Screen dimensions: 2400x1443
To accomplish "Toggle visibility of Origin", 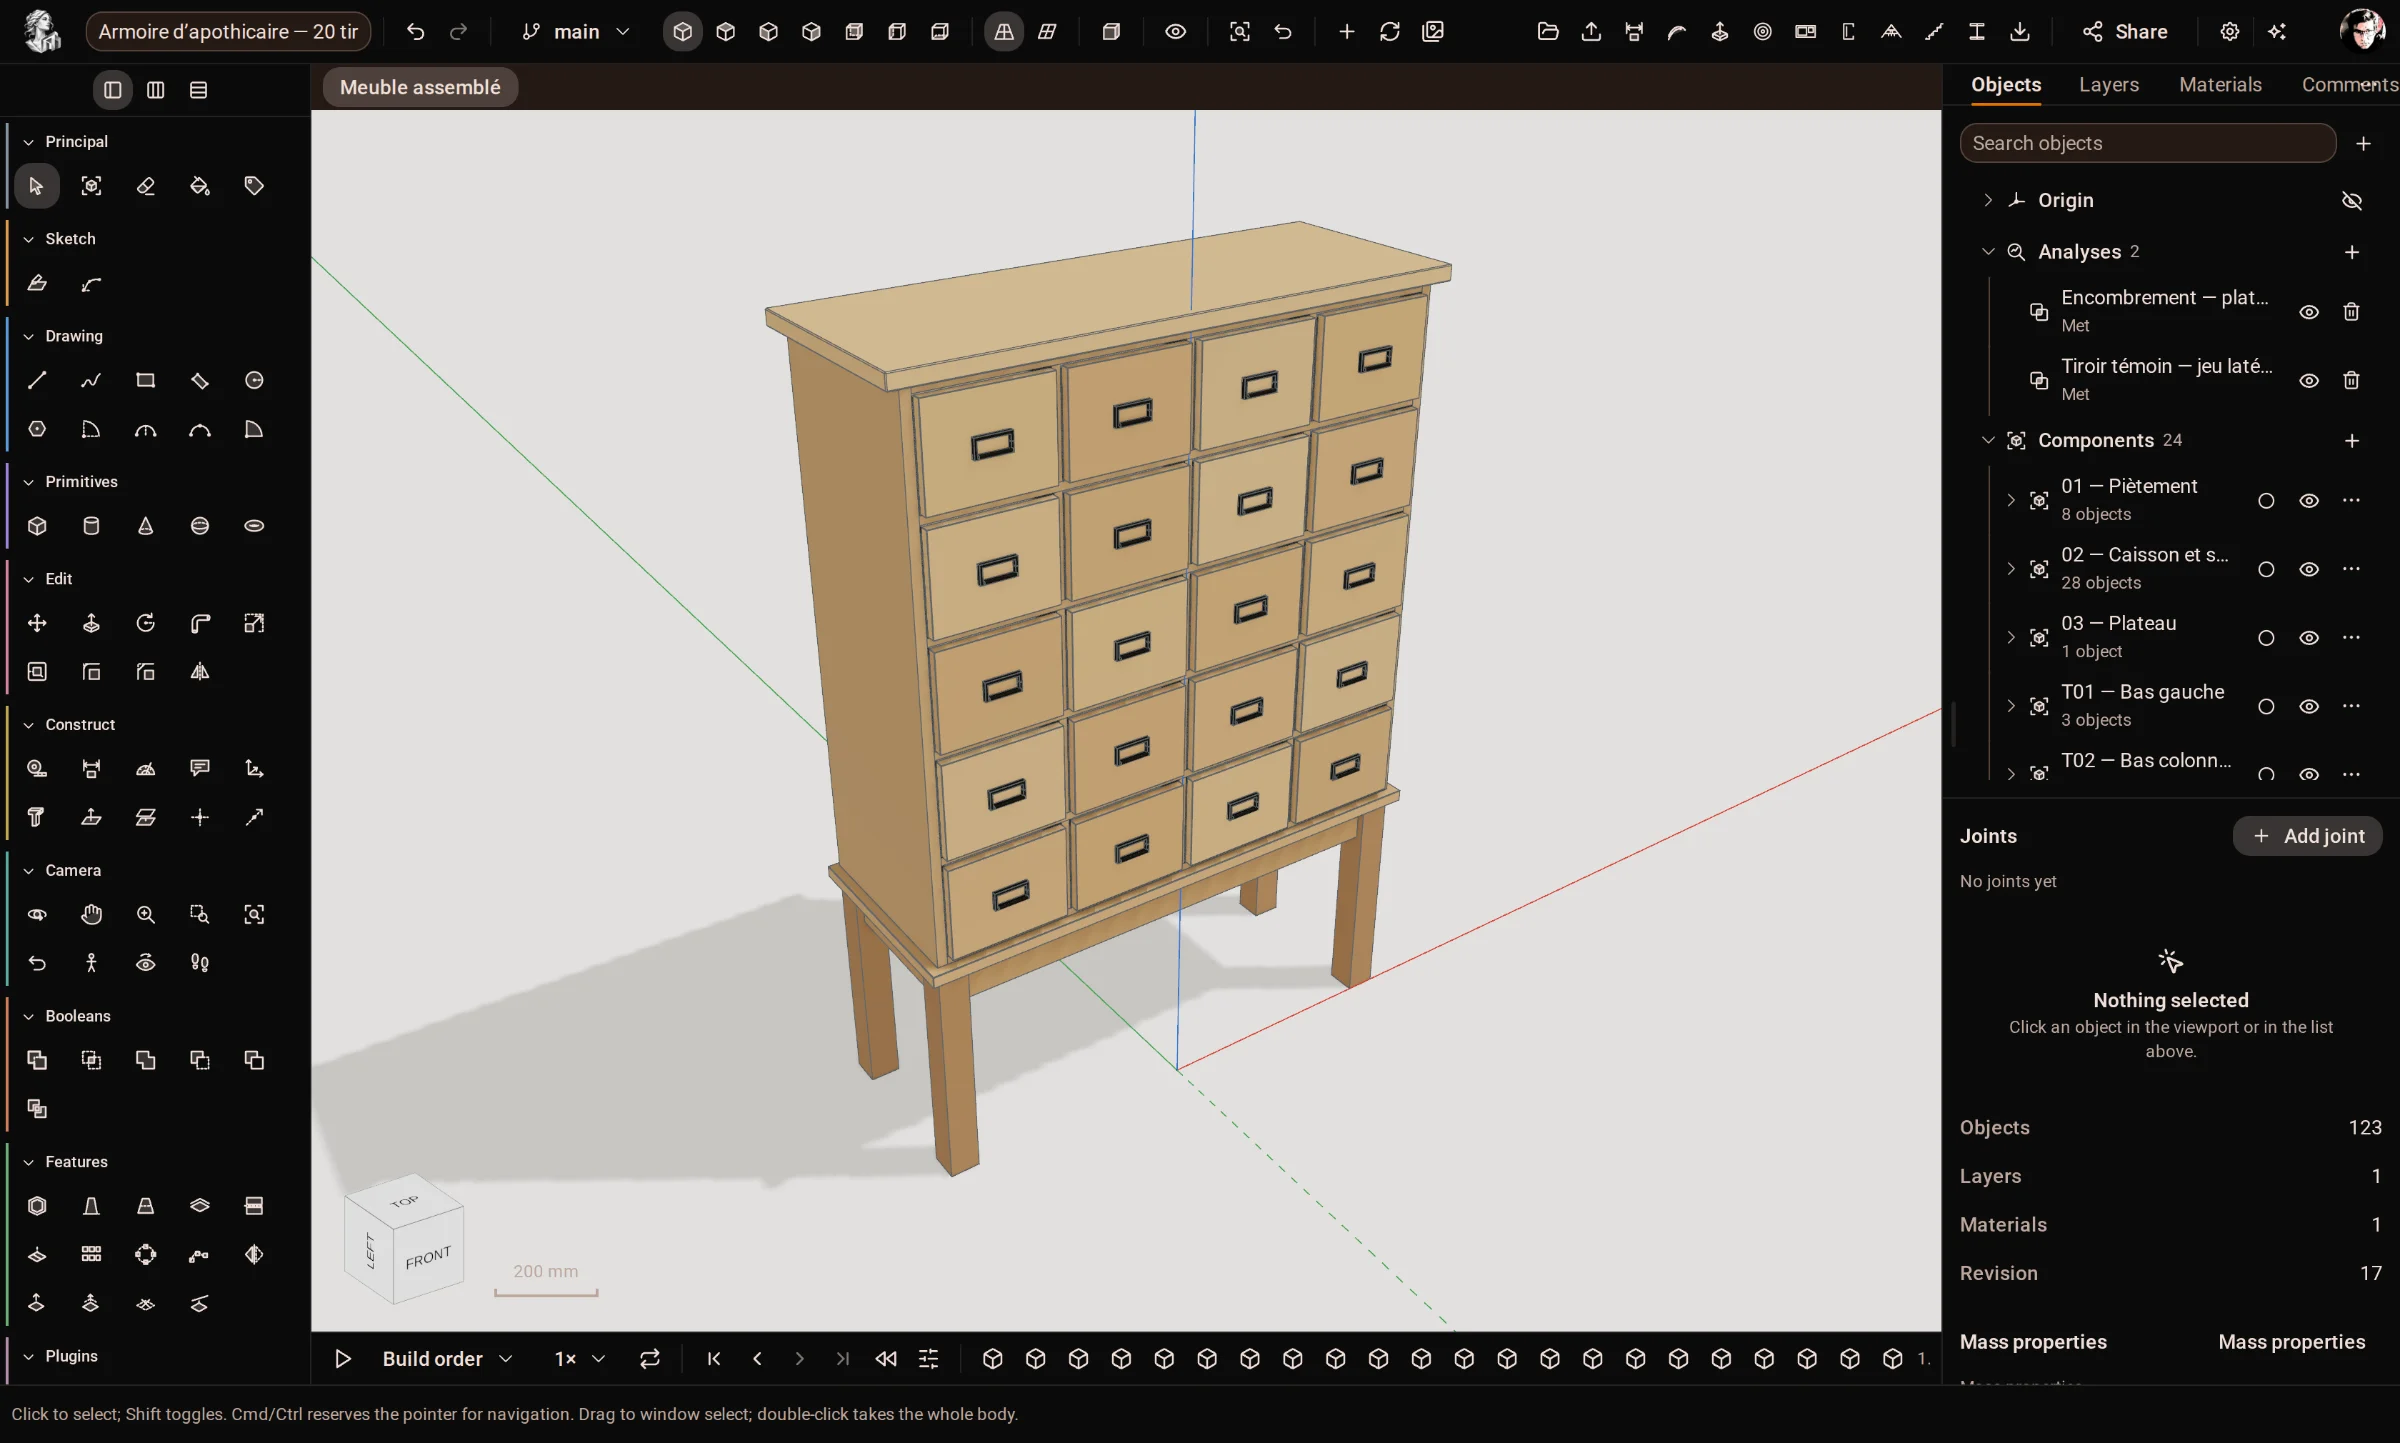I will 2351,200.
